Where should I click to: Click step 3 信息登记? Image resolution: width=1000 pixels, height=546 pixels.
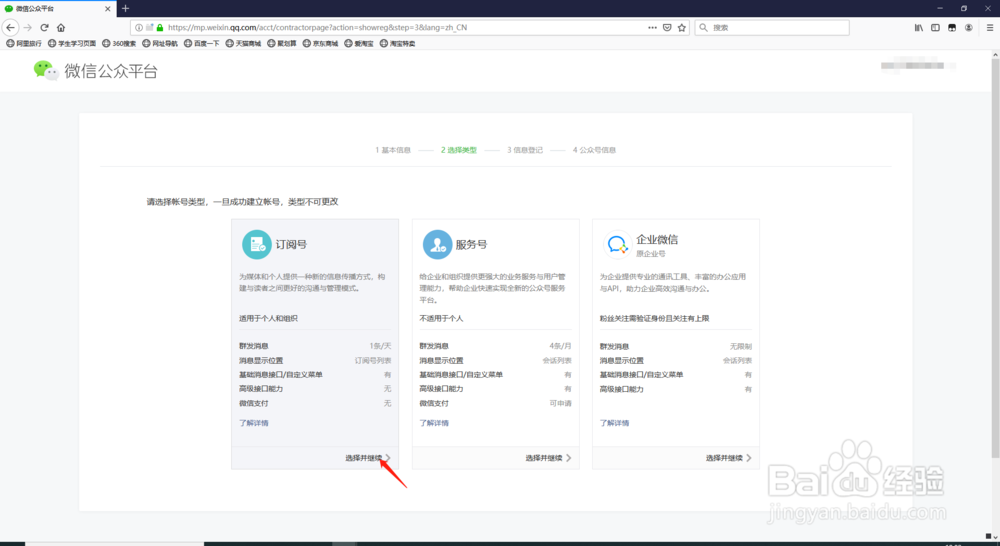[x=525, y=150]
